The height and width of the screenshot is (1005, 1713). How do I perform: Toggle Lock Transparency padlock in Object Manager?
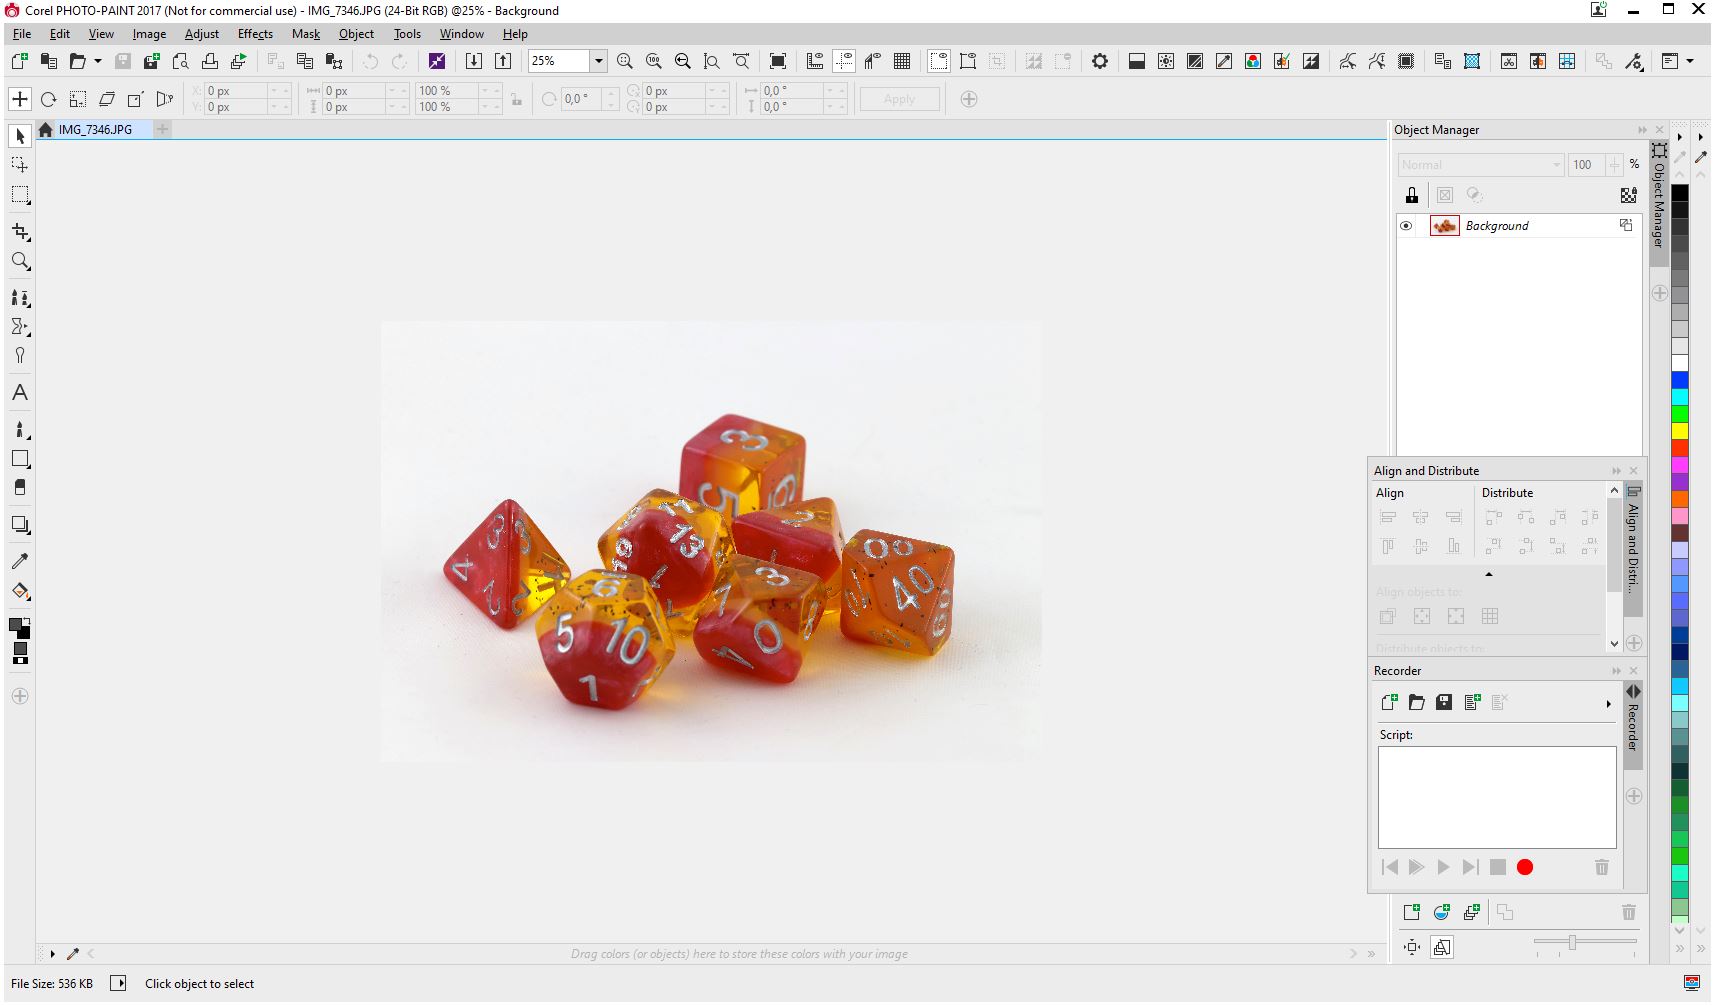[1411, 195]
